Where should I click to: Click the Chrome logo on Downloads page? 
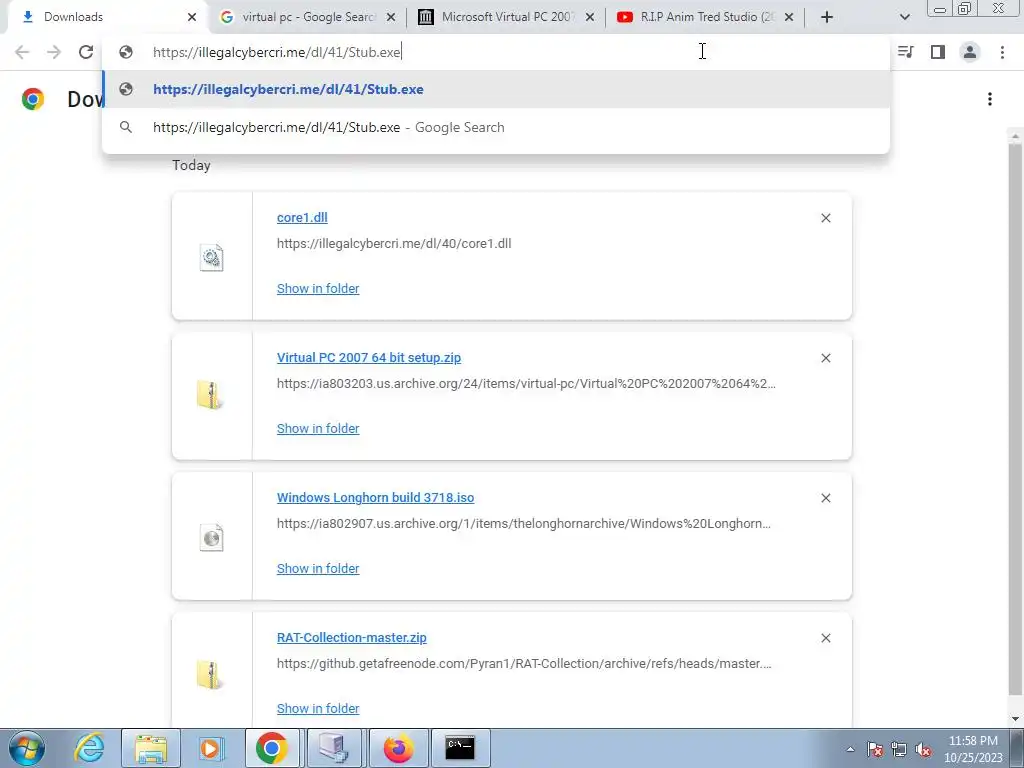[33, 99]
